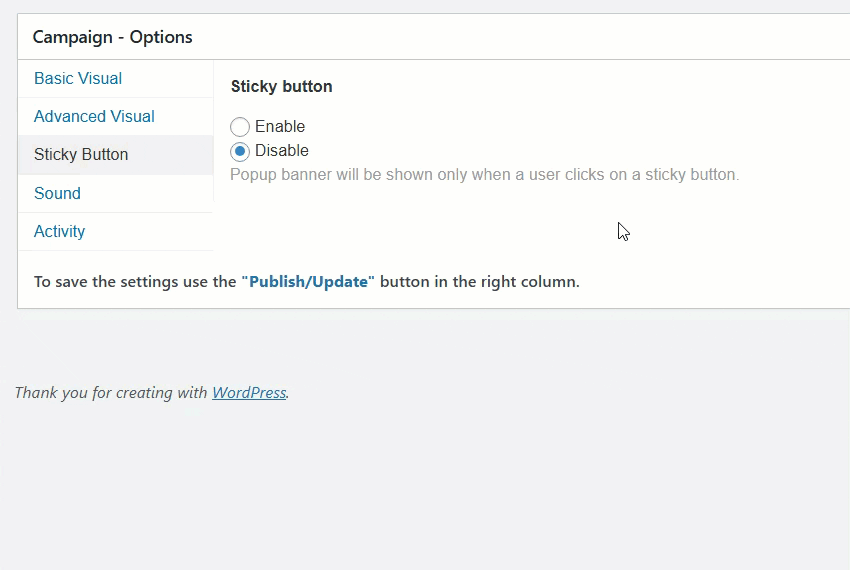Viewport: 850px width, 570px height.
Task: Follow the WordPress footer link
Action: pos(249,393)
